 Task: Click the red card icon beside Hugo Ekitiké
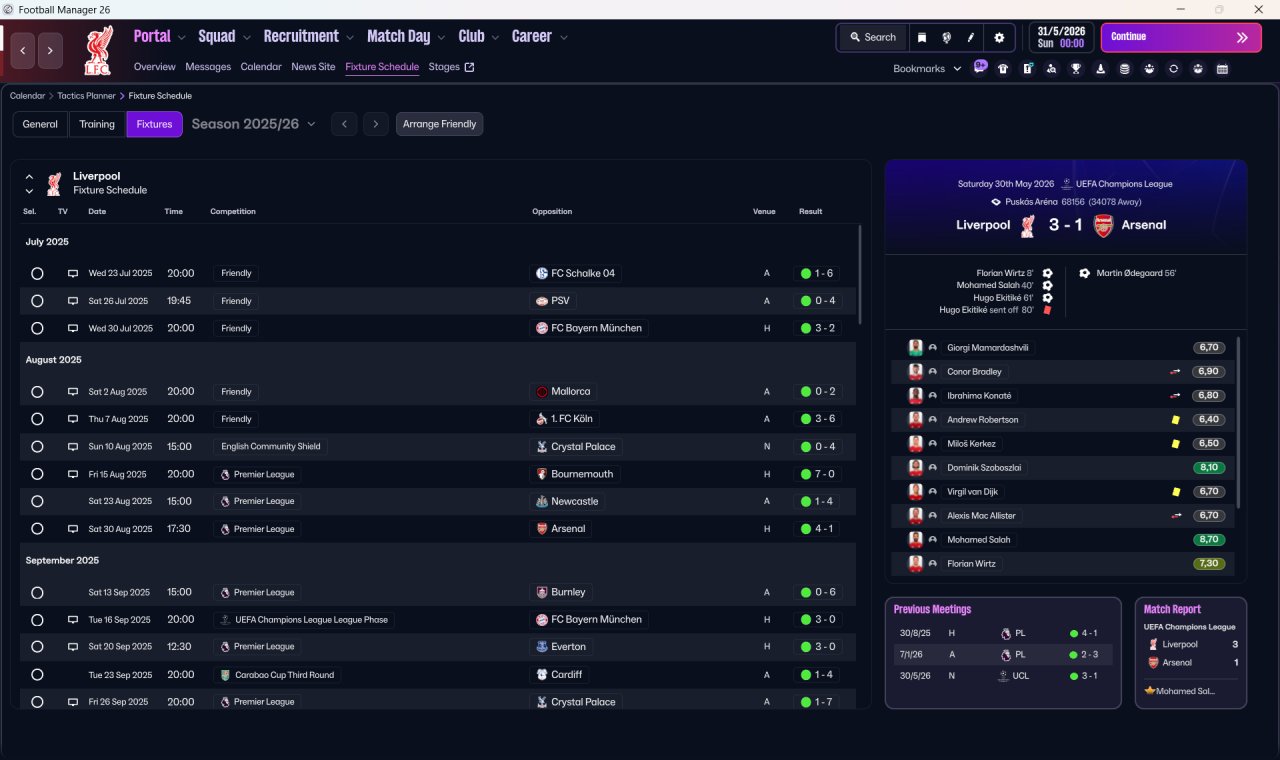1047,310
